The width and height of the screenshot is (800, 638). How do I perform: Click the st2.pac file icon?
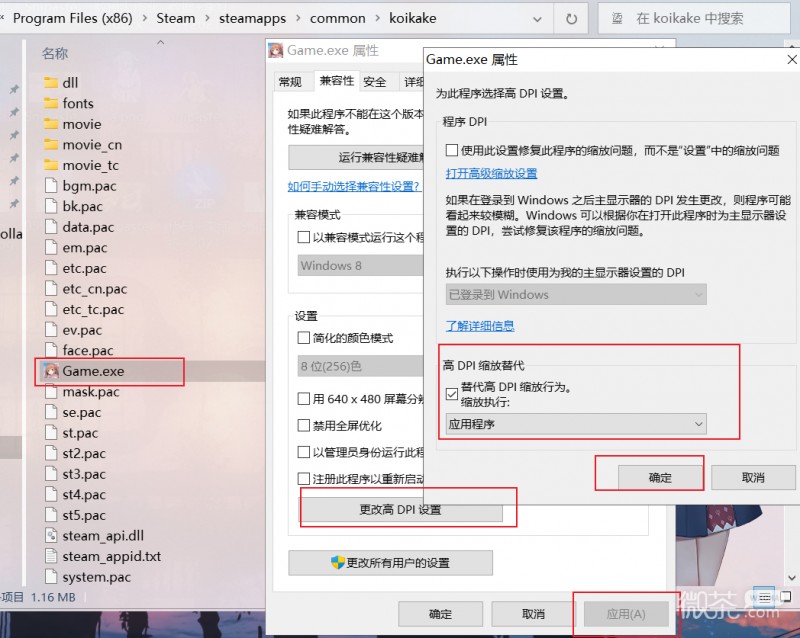click(51, 453)
